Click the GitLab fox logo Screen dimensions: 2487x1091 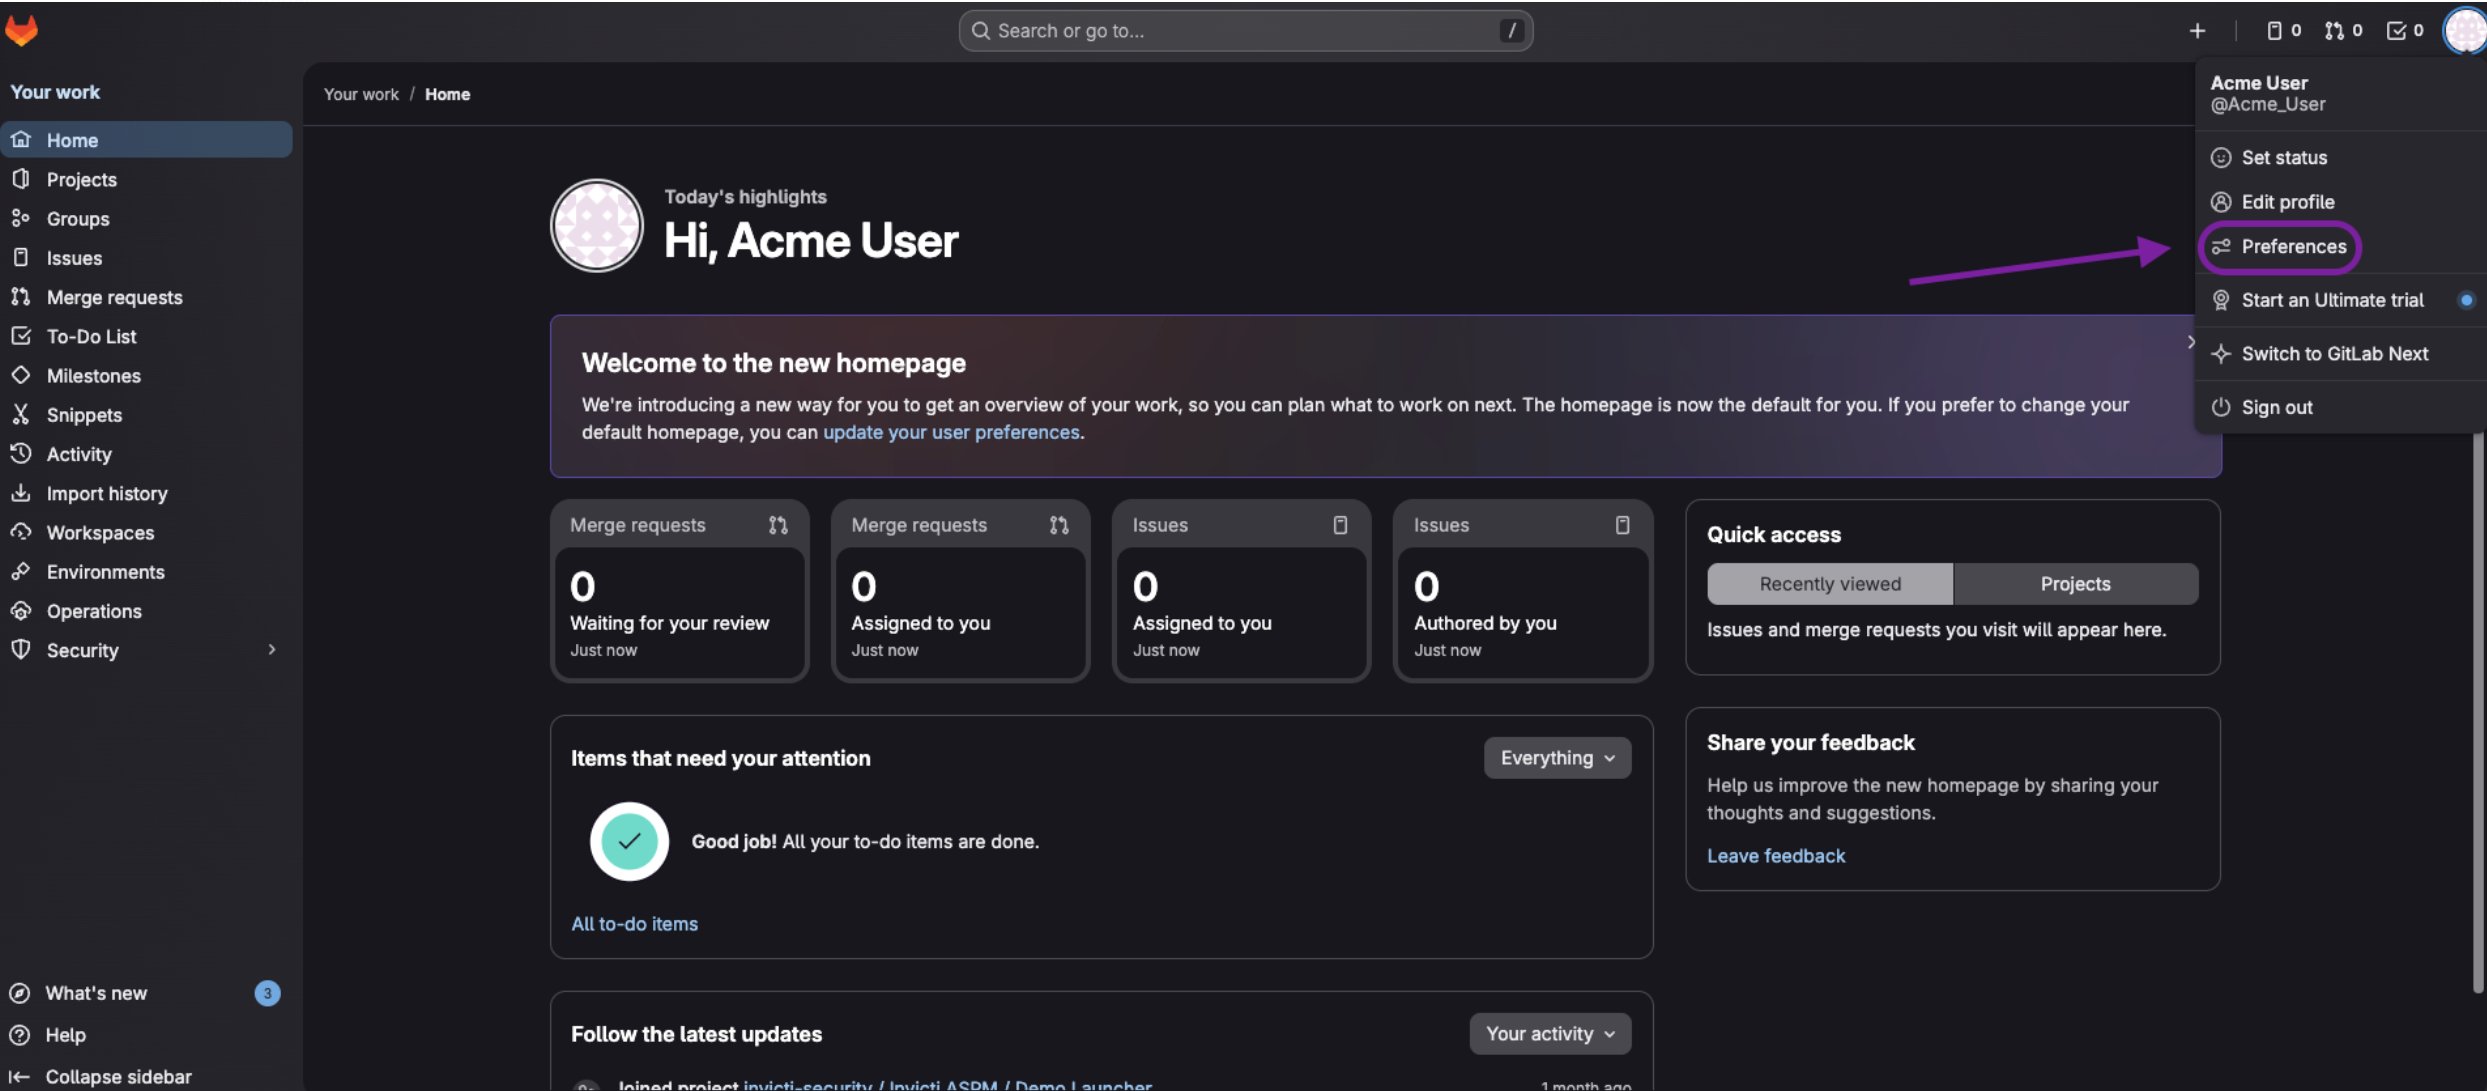[21, 31]
